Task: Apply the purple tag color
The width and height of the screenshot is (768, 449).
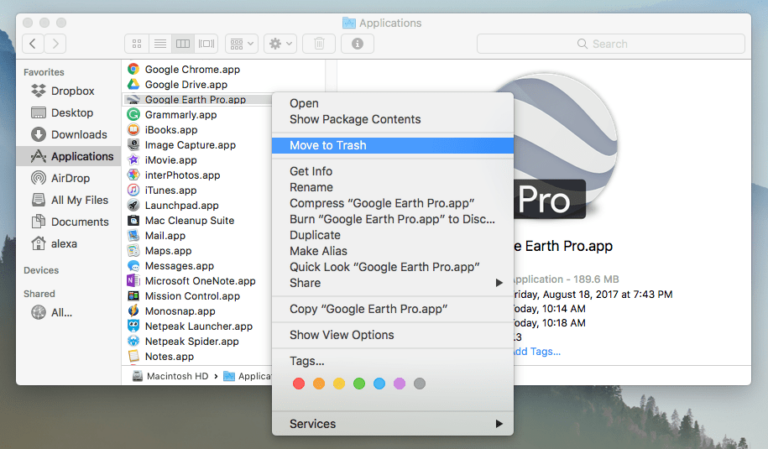Action: pos(400,383)
